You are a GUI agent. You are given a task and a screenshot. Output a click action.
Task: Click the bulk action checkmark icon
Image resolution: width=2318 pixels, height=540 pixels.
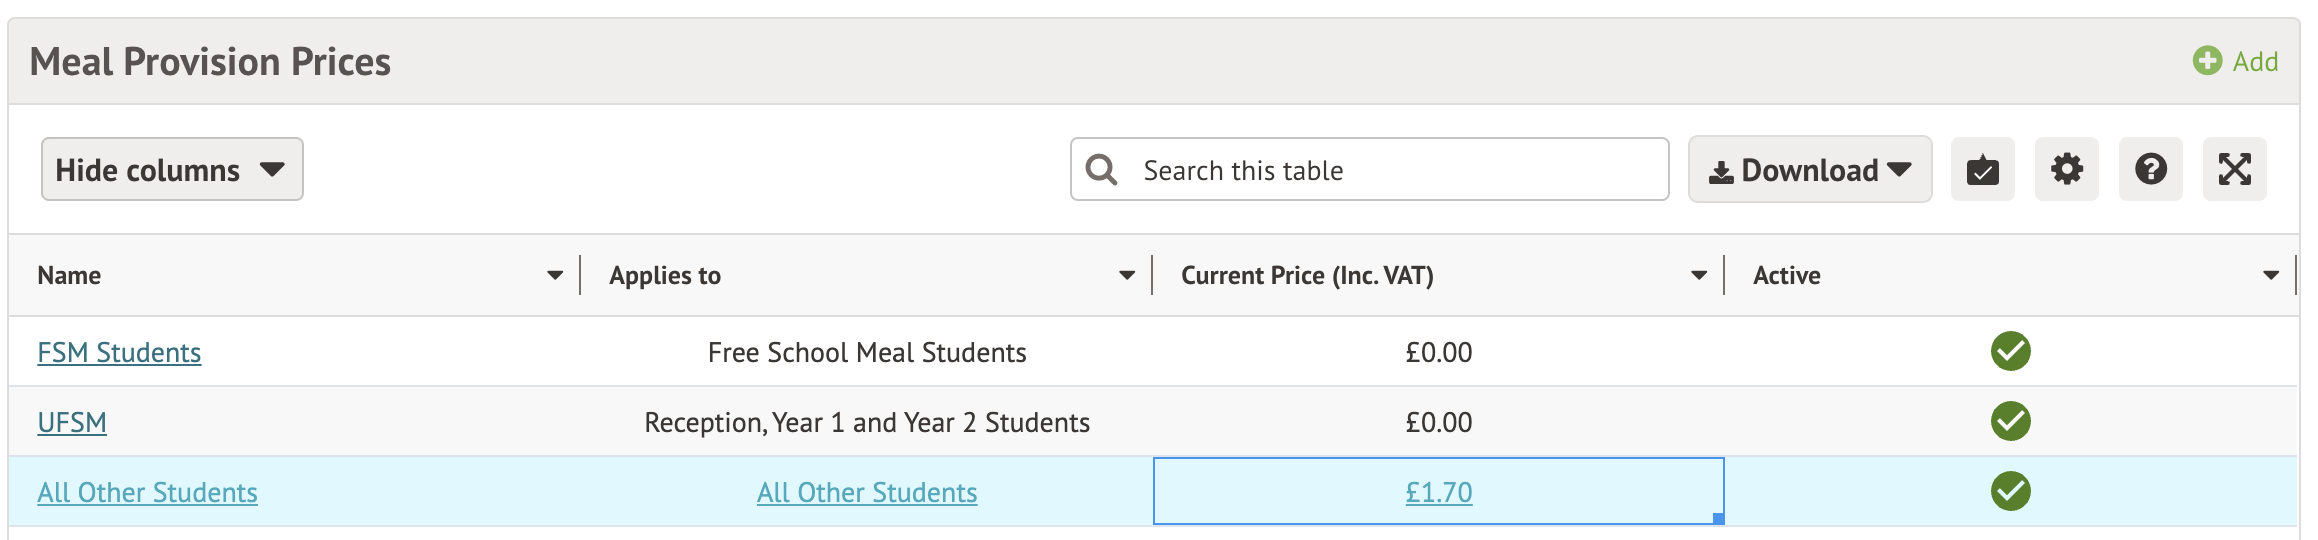tap(1982, 169)
